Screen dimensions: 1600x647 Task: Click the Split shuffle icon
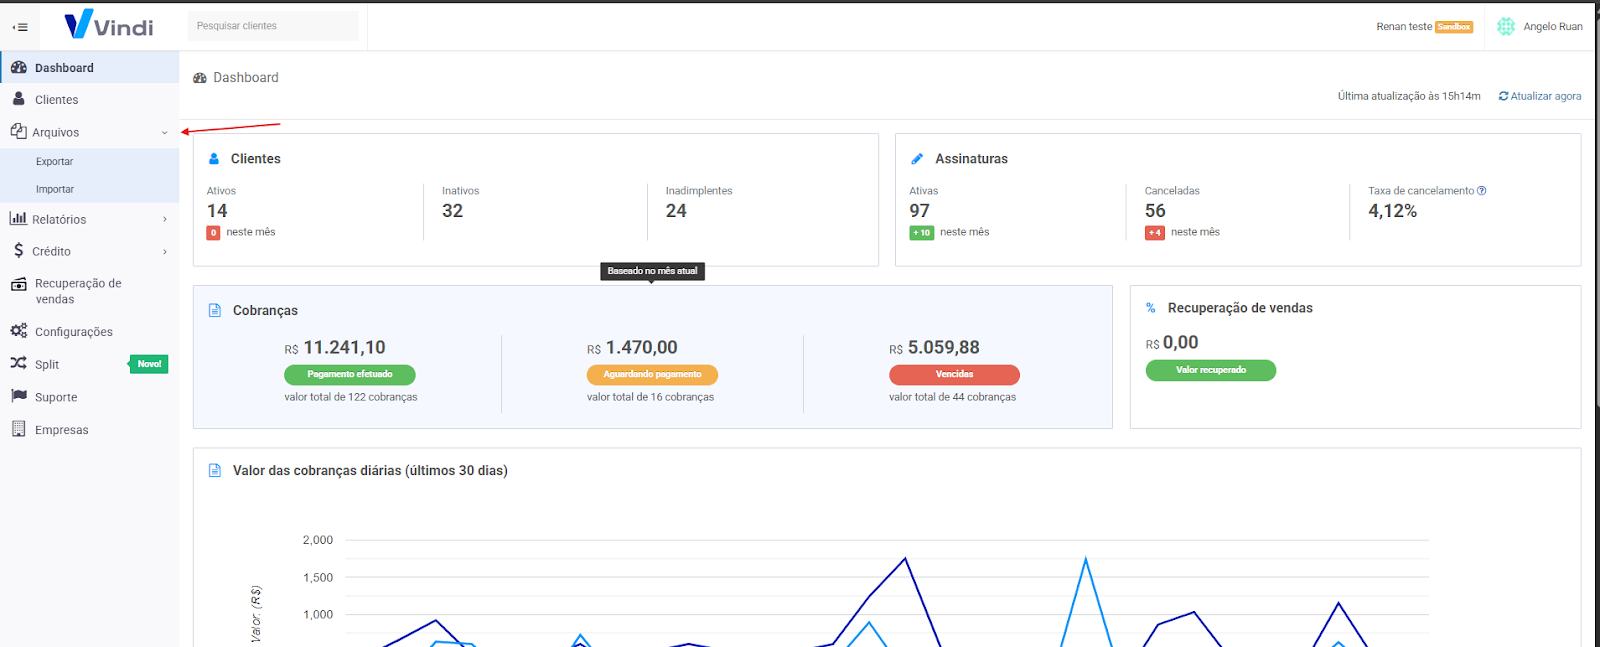18,363
